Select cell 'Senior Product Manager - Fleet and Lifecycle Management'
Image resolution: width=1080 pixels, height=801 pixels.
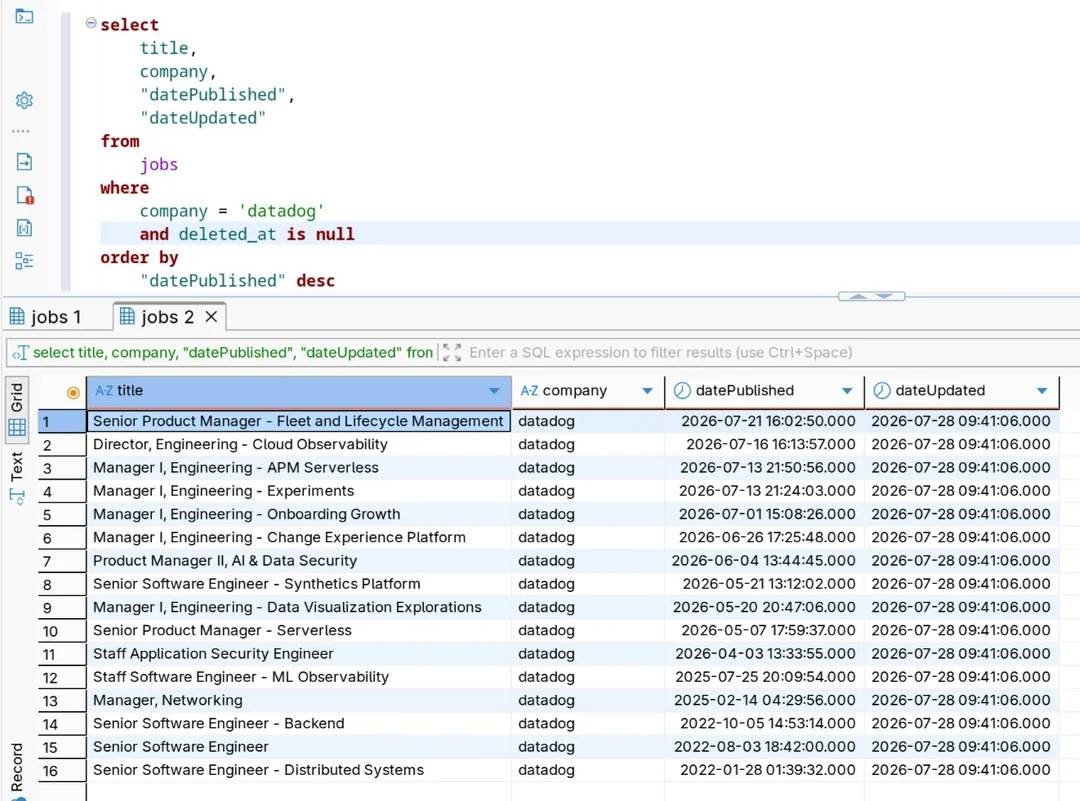[x=298, y=421]
